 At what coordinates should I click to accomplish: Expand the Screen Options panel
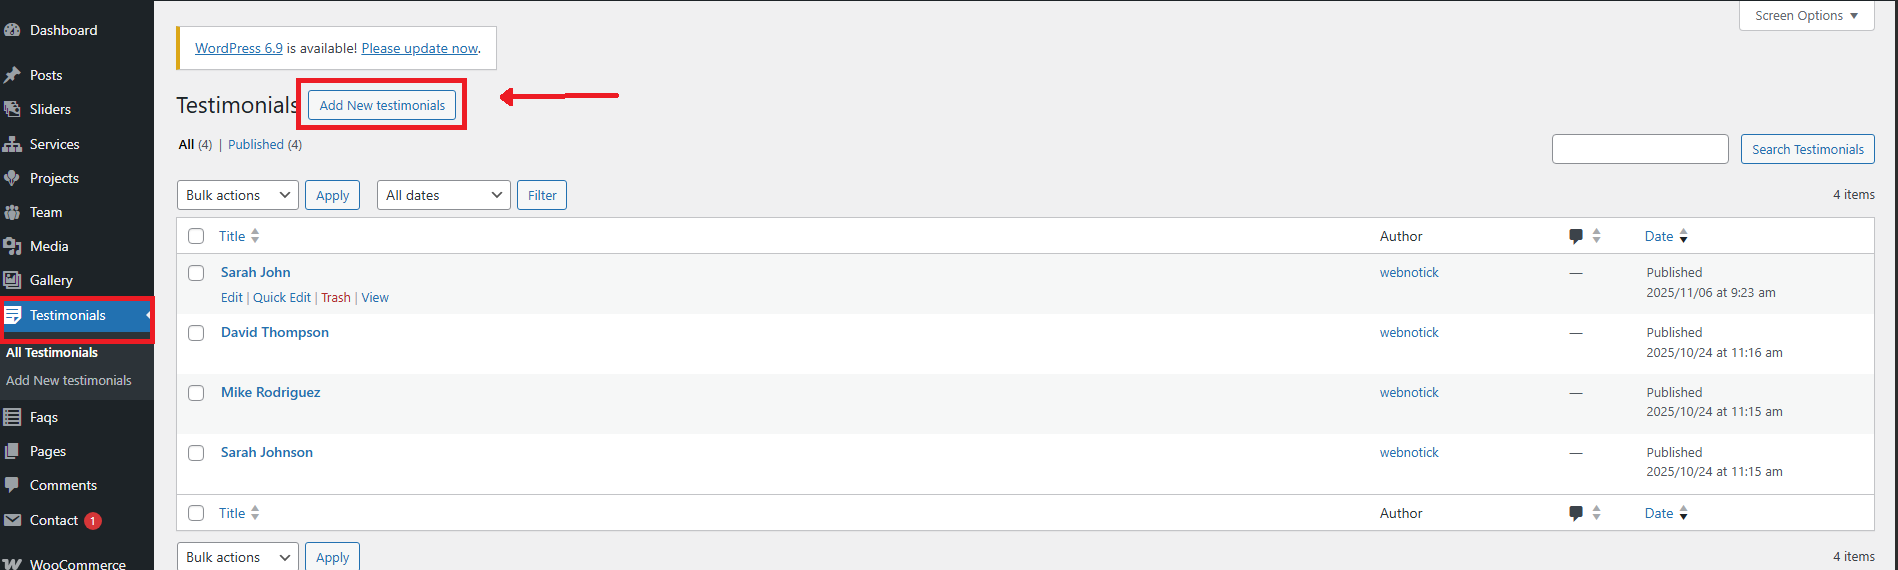tap(1806, 16)
